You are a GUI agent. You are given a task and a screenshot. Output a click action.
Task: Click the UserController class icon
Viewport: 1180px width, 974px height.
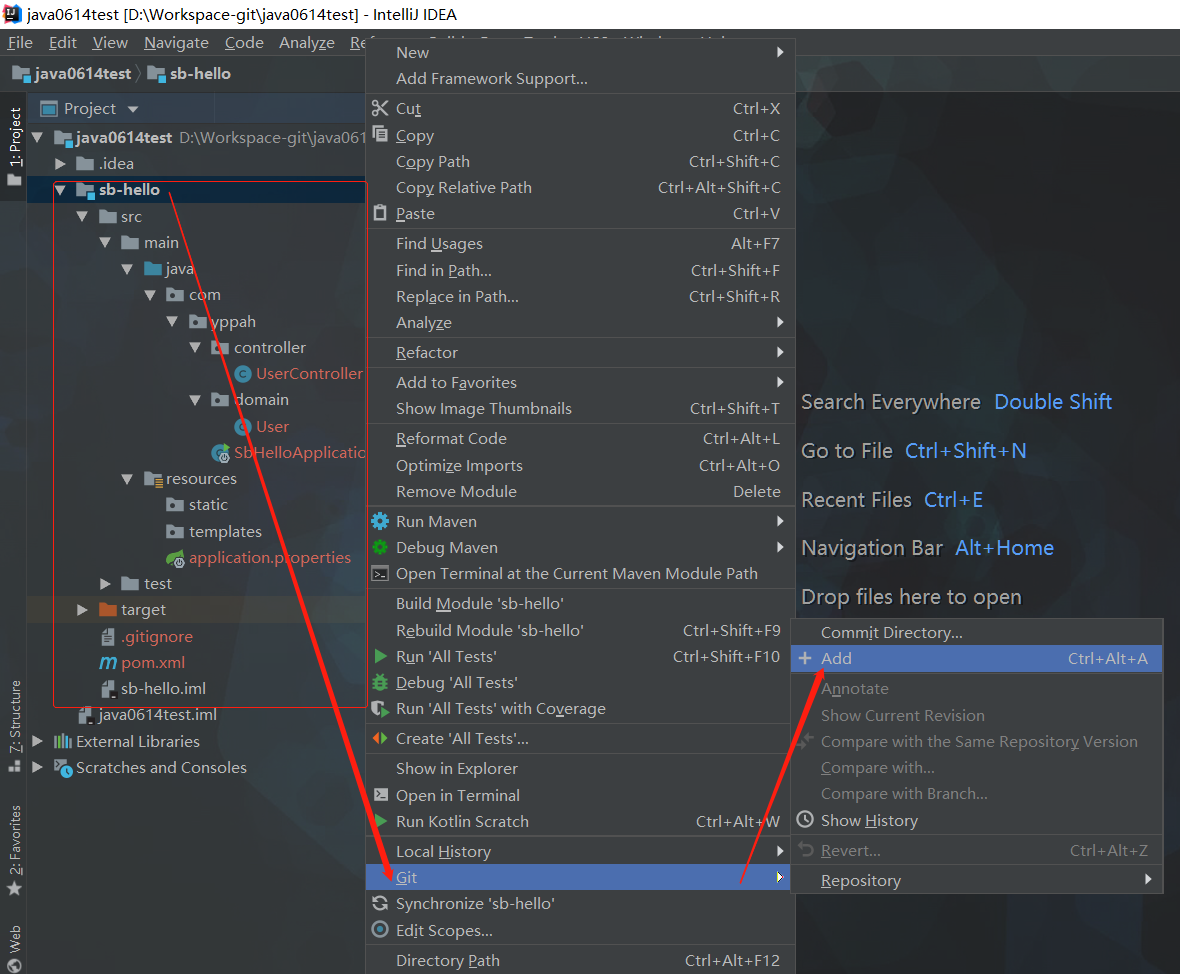242,374
